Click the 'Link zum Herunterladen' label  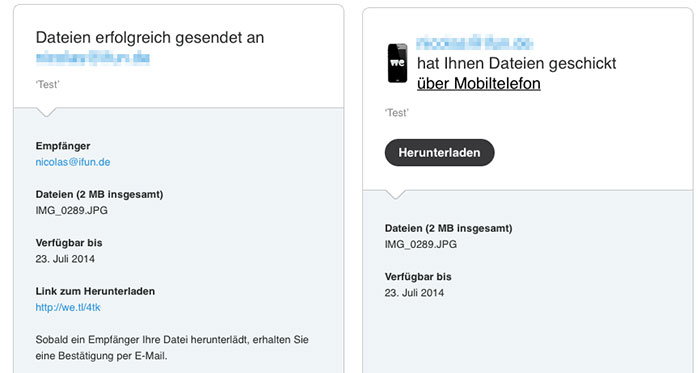click(x=95, y=291)
